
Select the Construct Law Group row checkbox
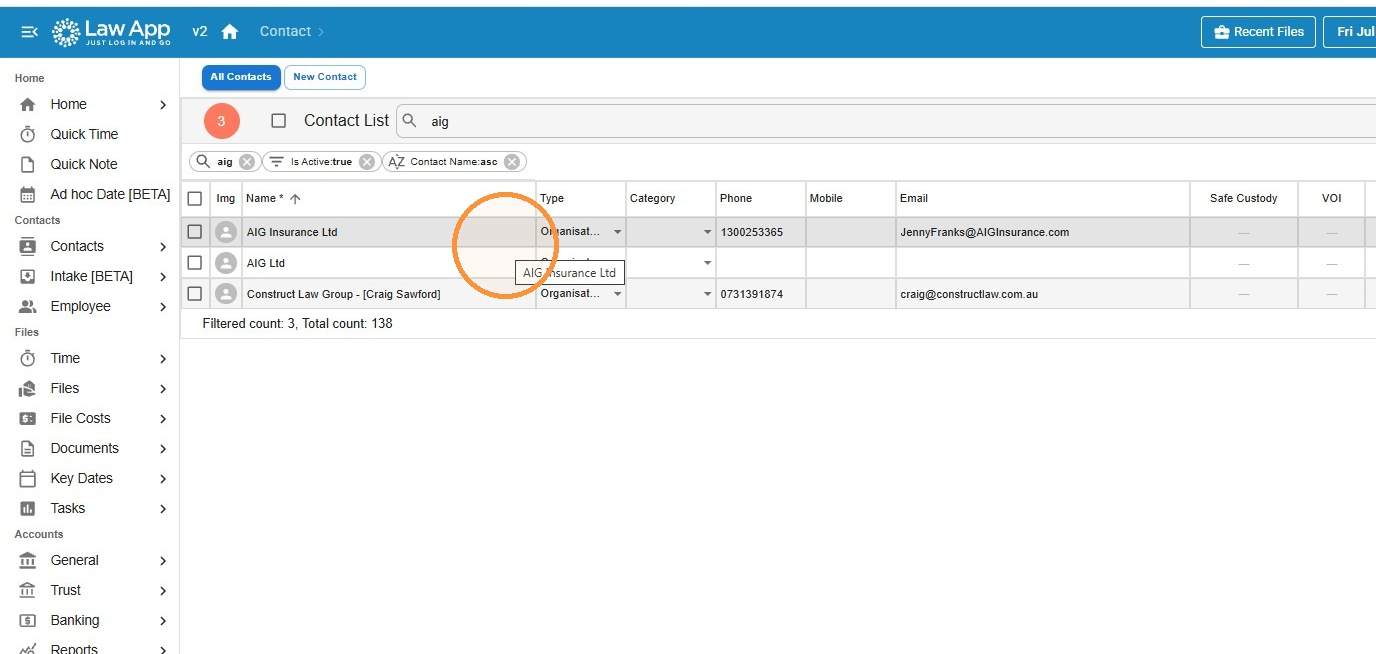pyautogui.click(x=195, y=294)
